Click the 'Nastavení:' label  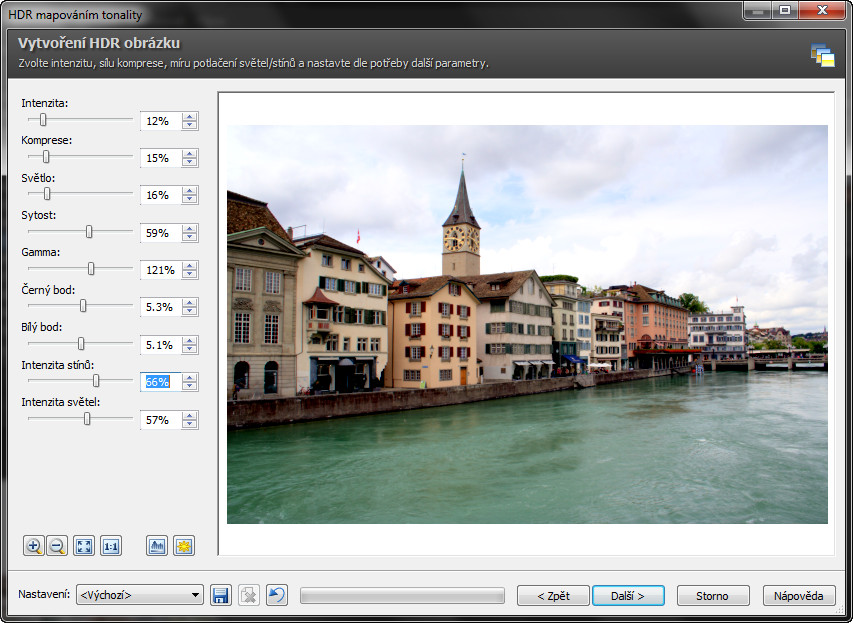44,594
